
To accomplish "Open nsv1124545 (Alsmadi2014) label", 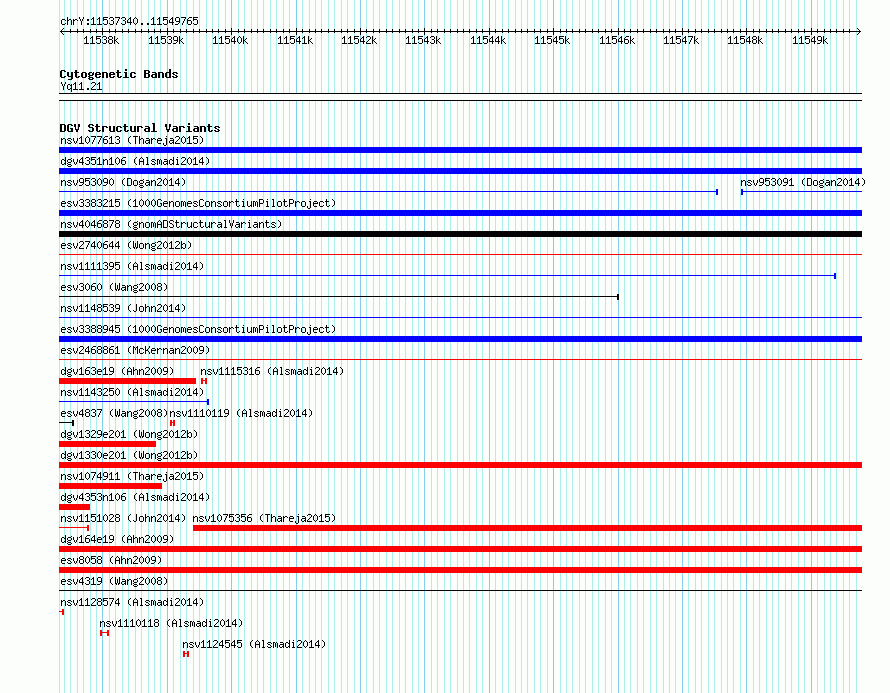I will [254, 644].
